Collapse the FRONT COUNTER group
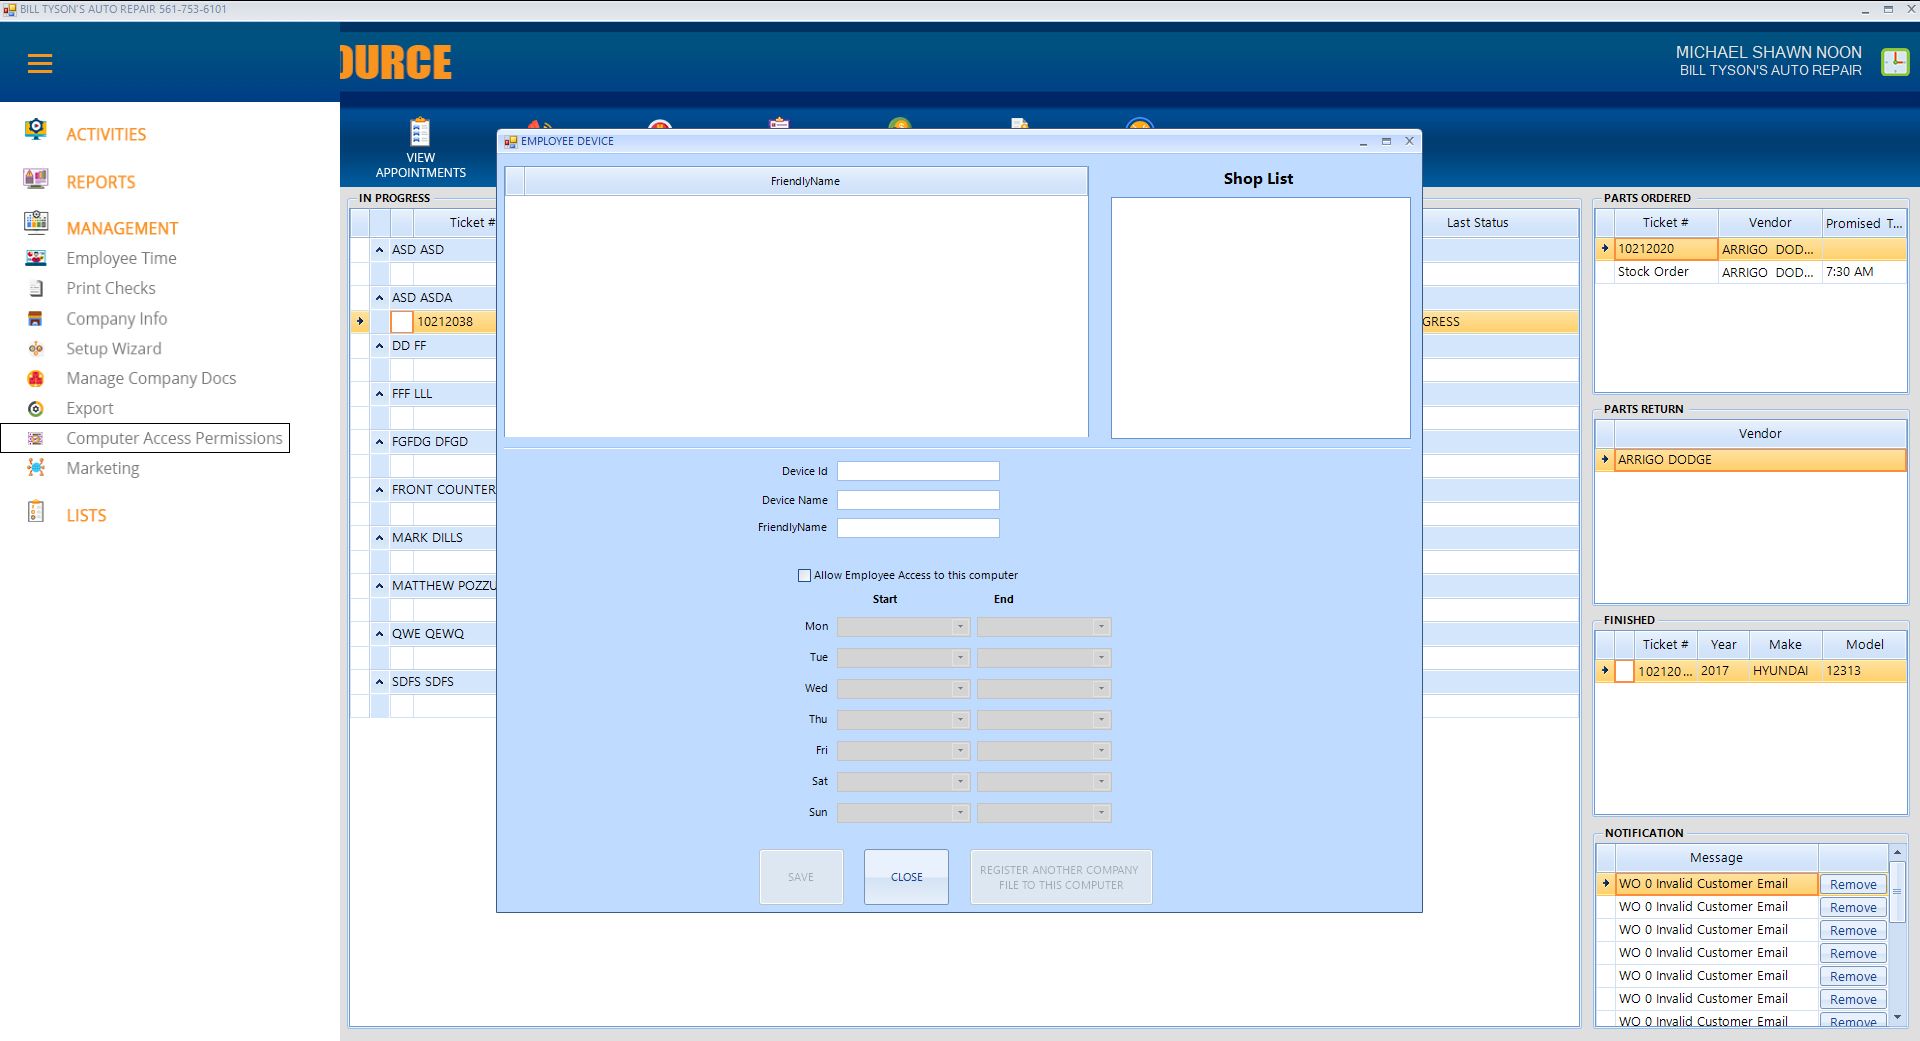 380,490
